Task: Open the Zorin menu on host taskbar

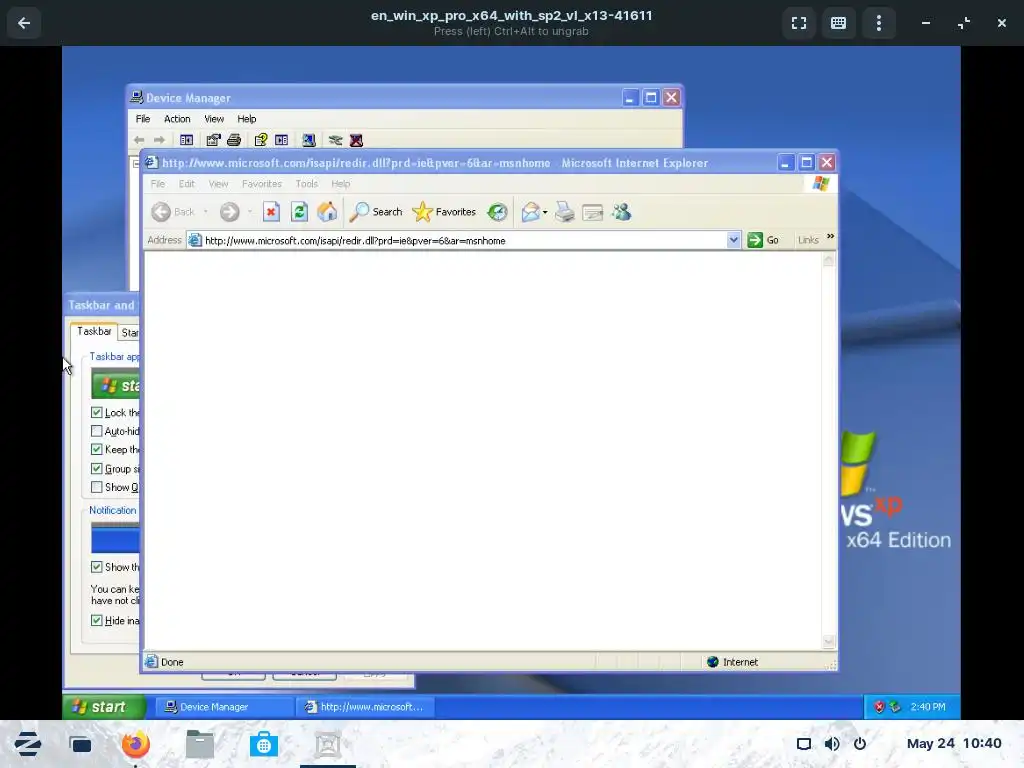Action: 27,744
